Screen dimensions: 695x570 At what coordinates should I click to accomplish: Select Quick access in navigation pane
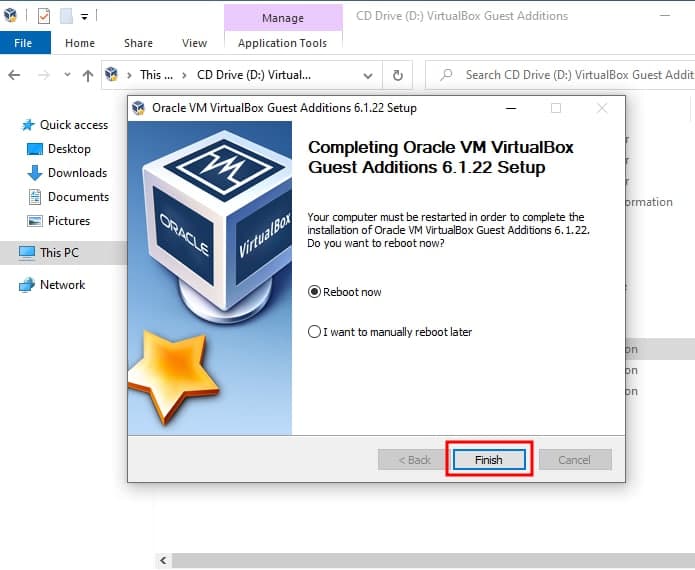[x=74, y=125]
